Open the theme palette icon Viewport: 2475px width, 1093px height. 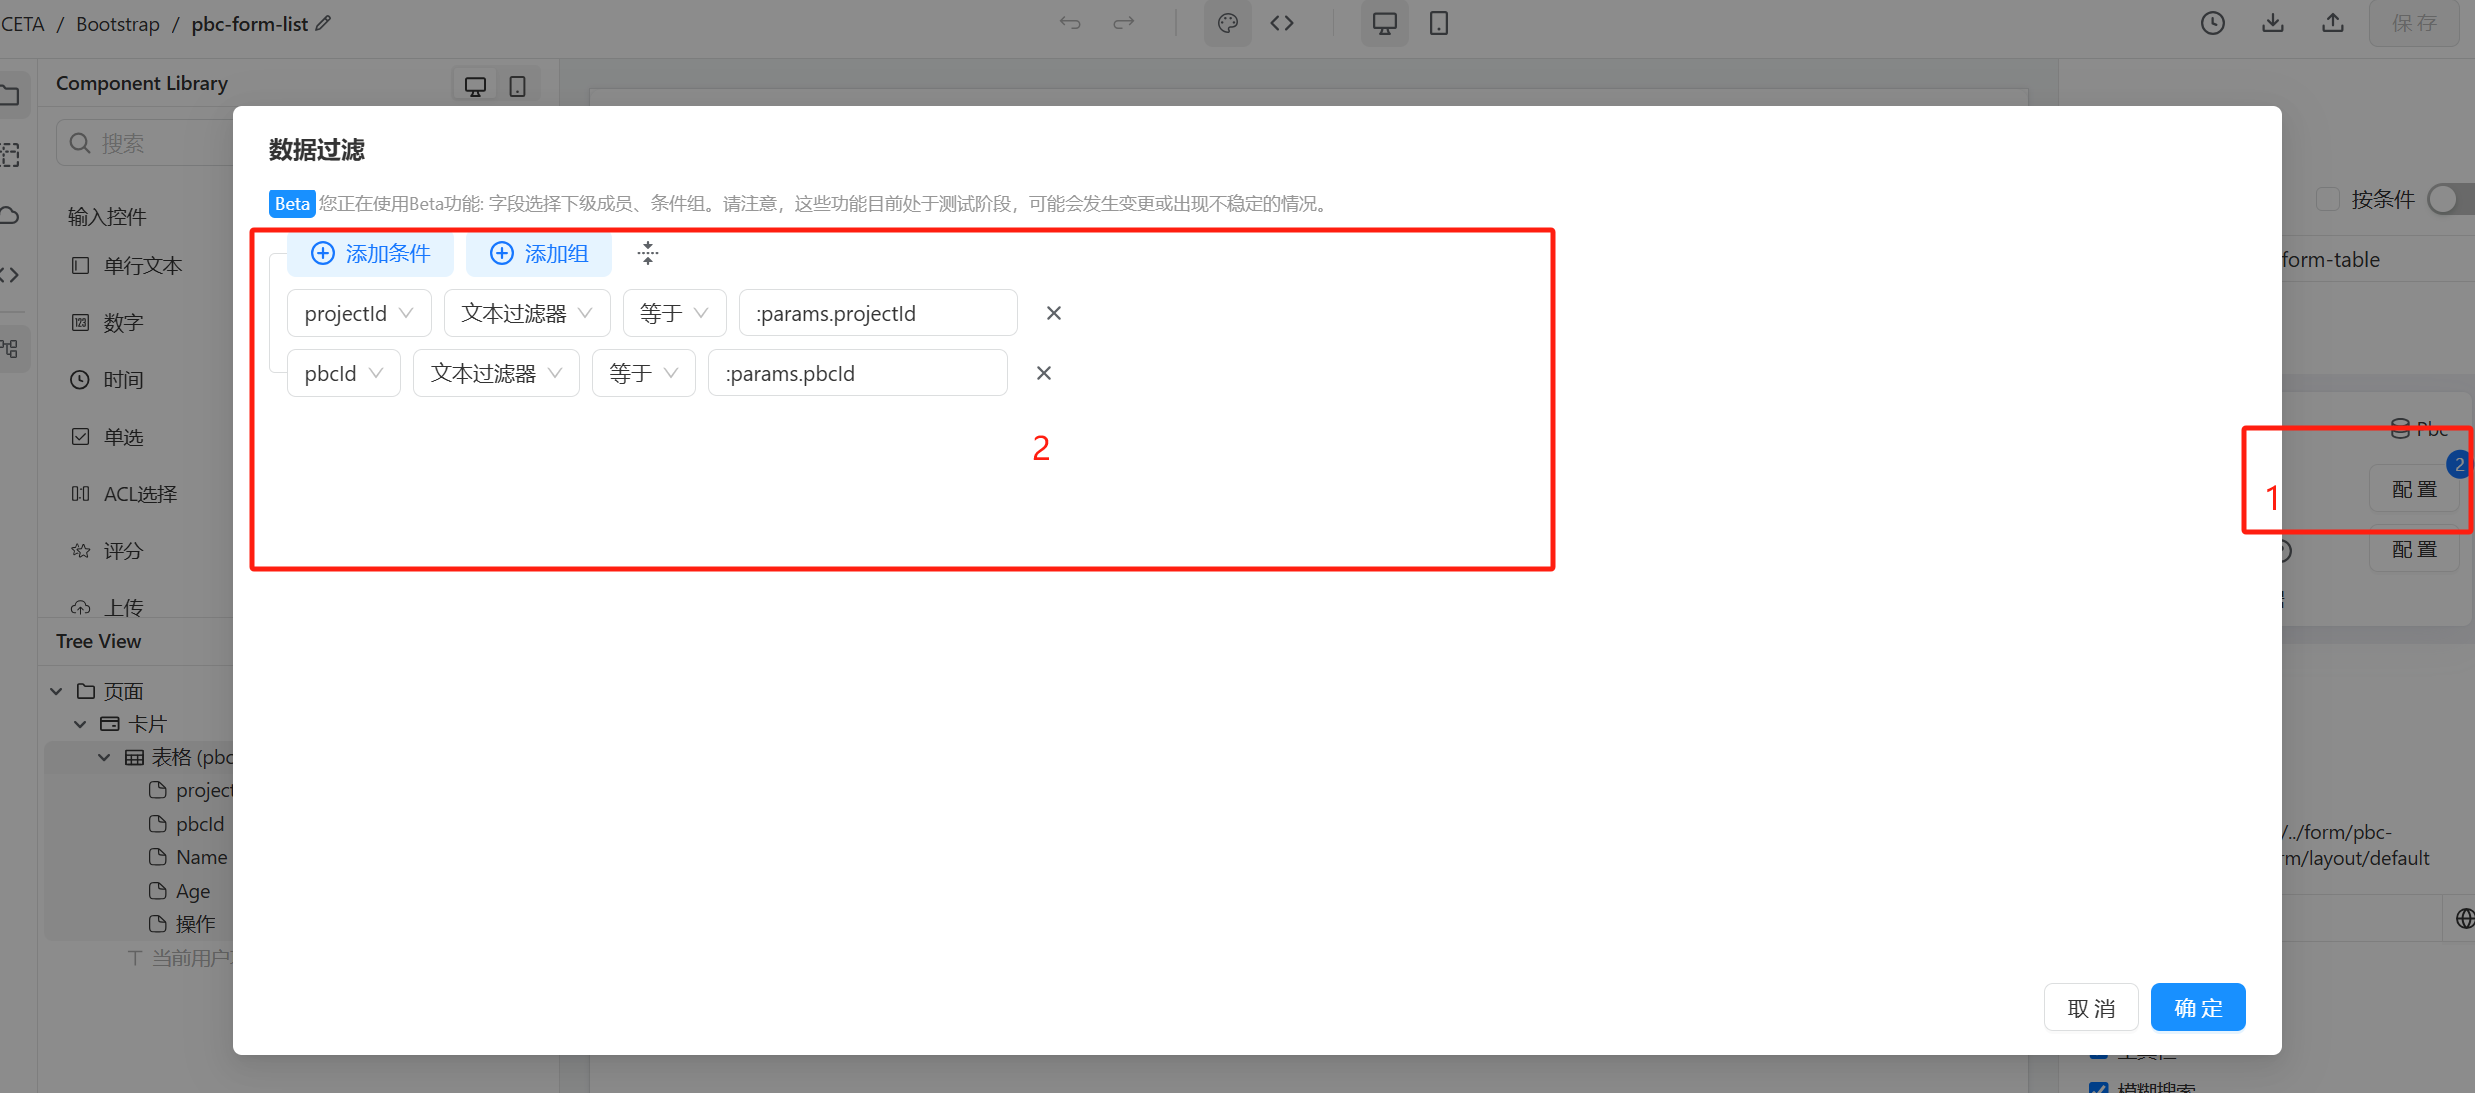tap(1227, 23)
